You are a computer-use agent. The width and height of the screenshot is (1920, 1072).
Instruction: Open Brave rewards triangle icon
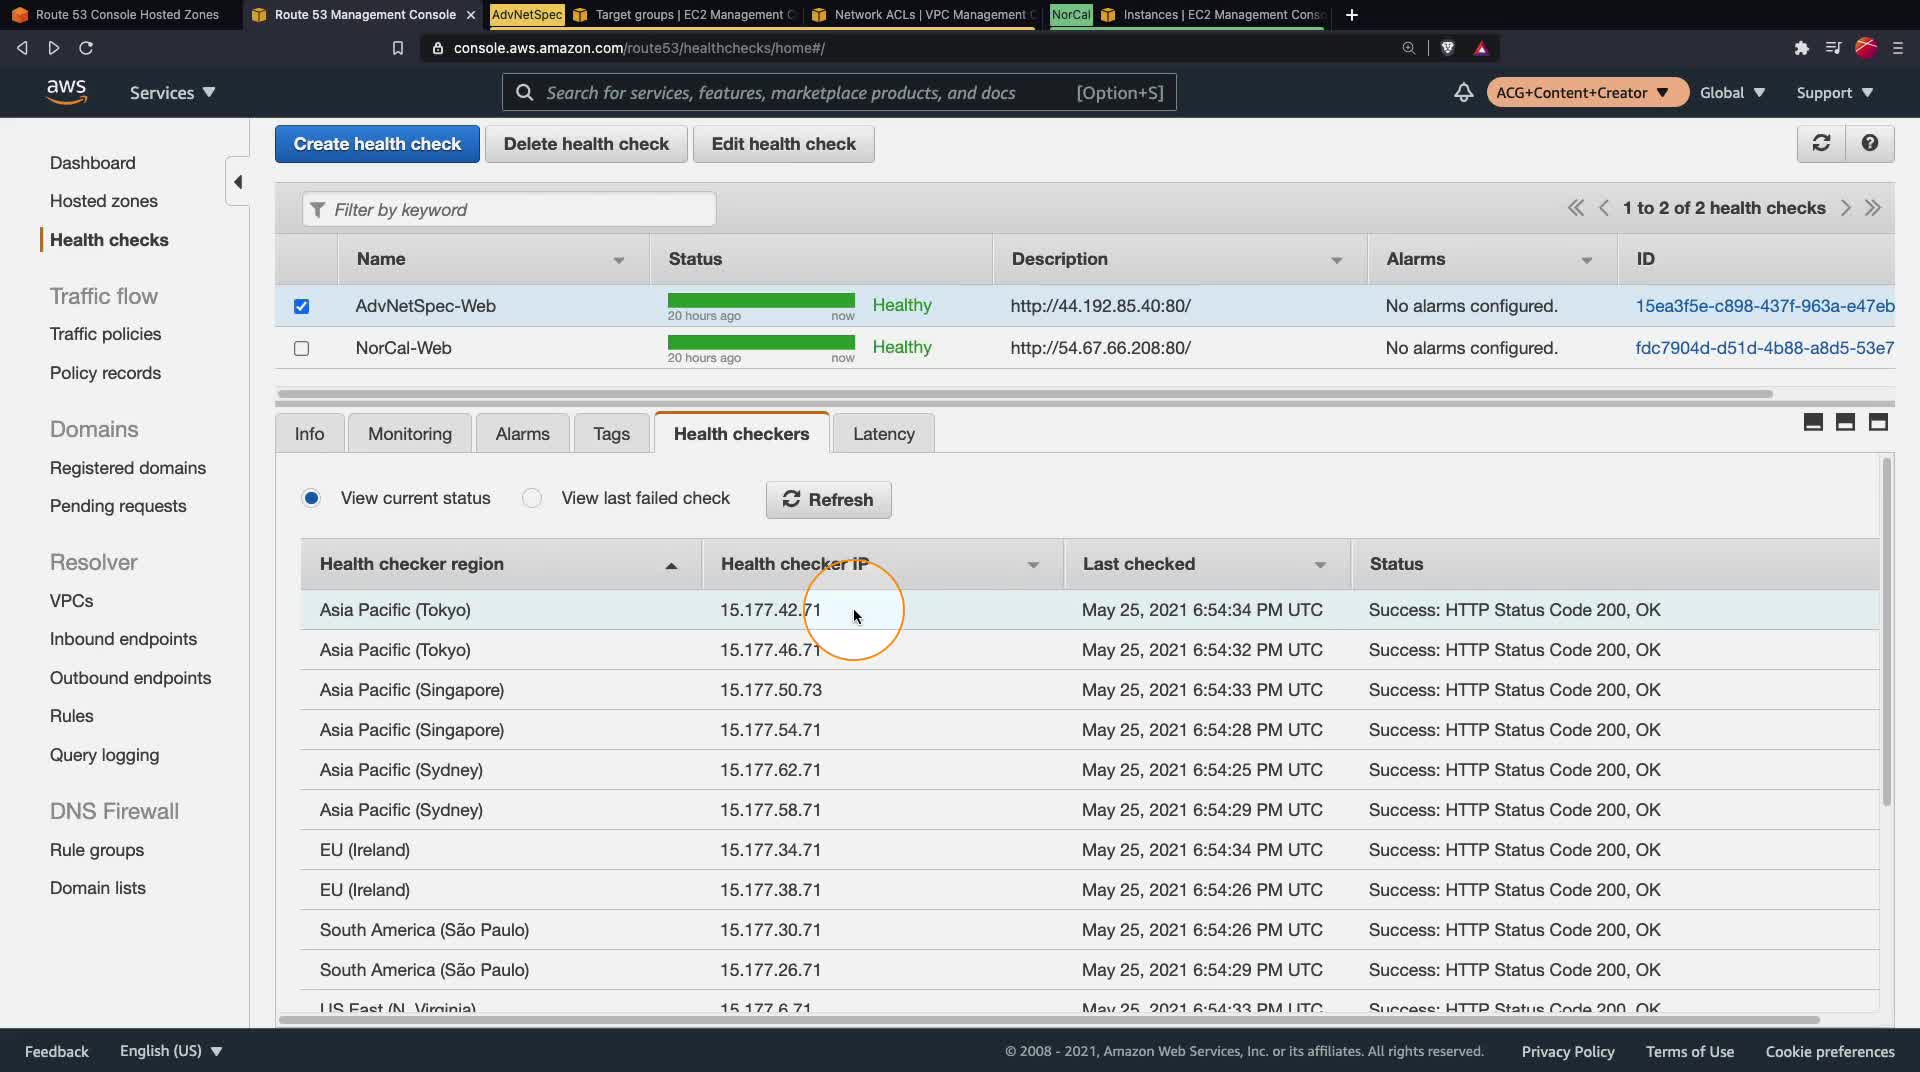pos(1481,48)
